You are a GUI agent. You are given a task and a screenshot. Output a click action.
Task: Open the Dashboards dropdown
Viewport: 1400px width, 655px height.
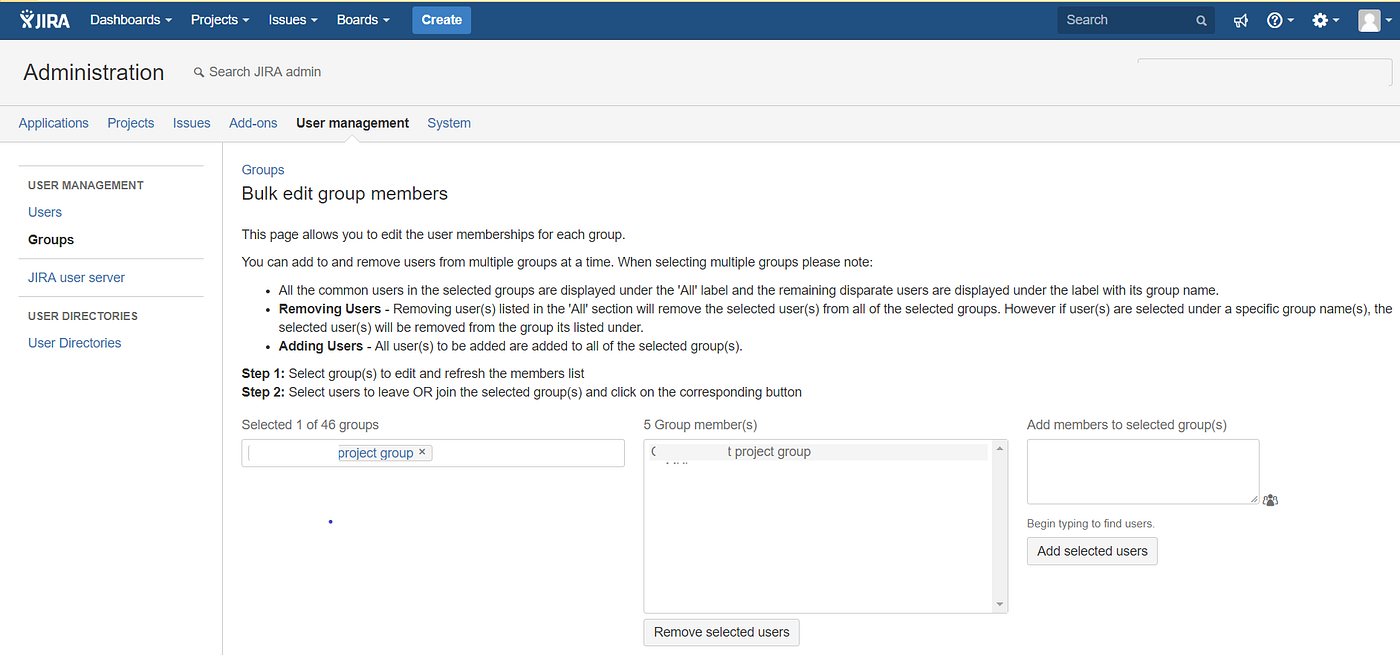(x=130, y=19)
